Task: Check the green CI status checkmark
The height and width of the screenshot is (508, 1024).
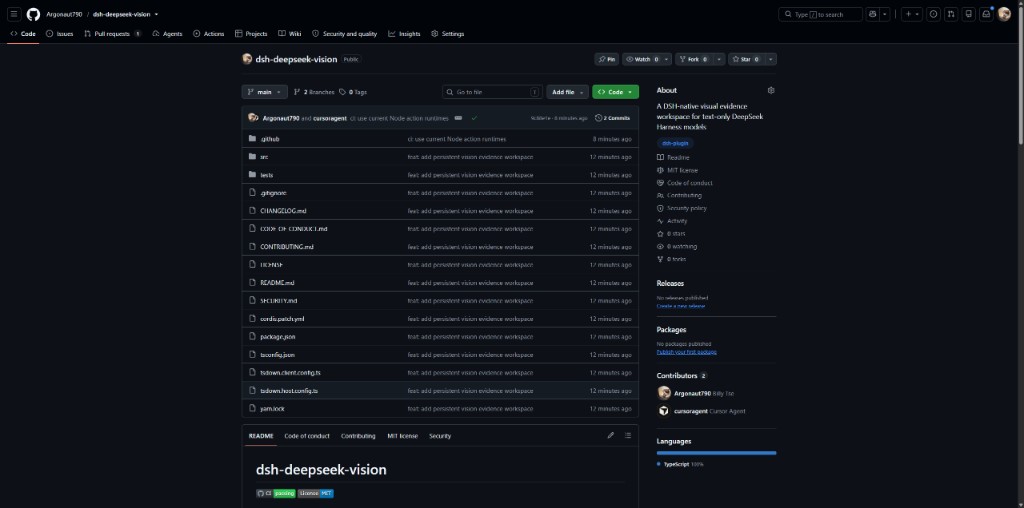Action: click(474, 118)
